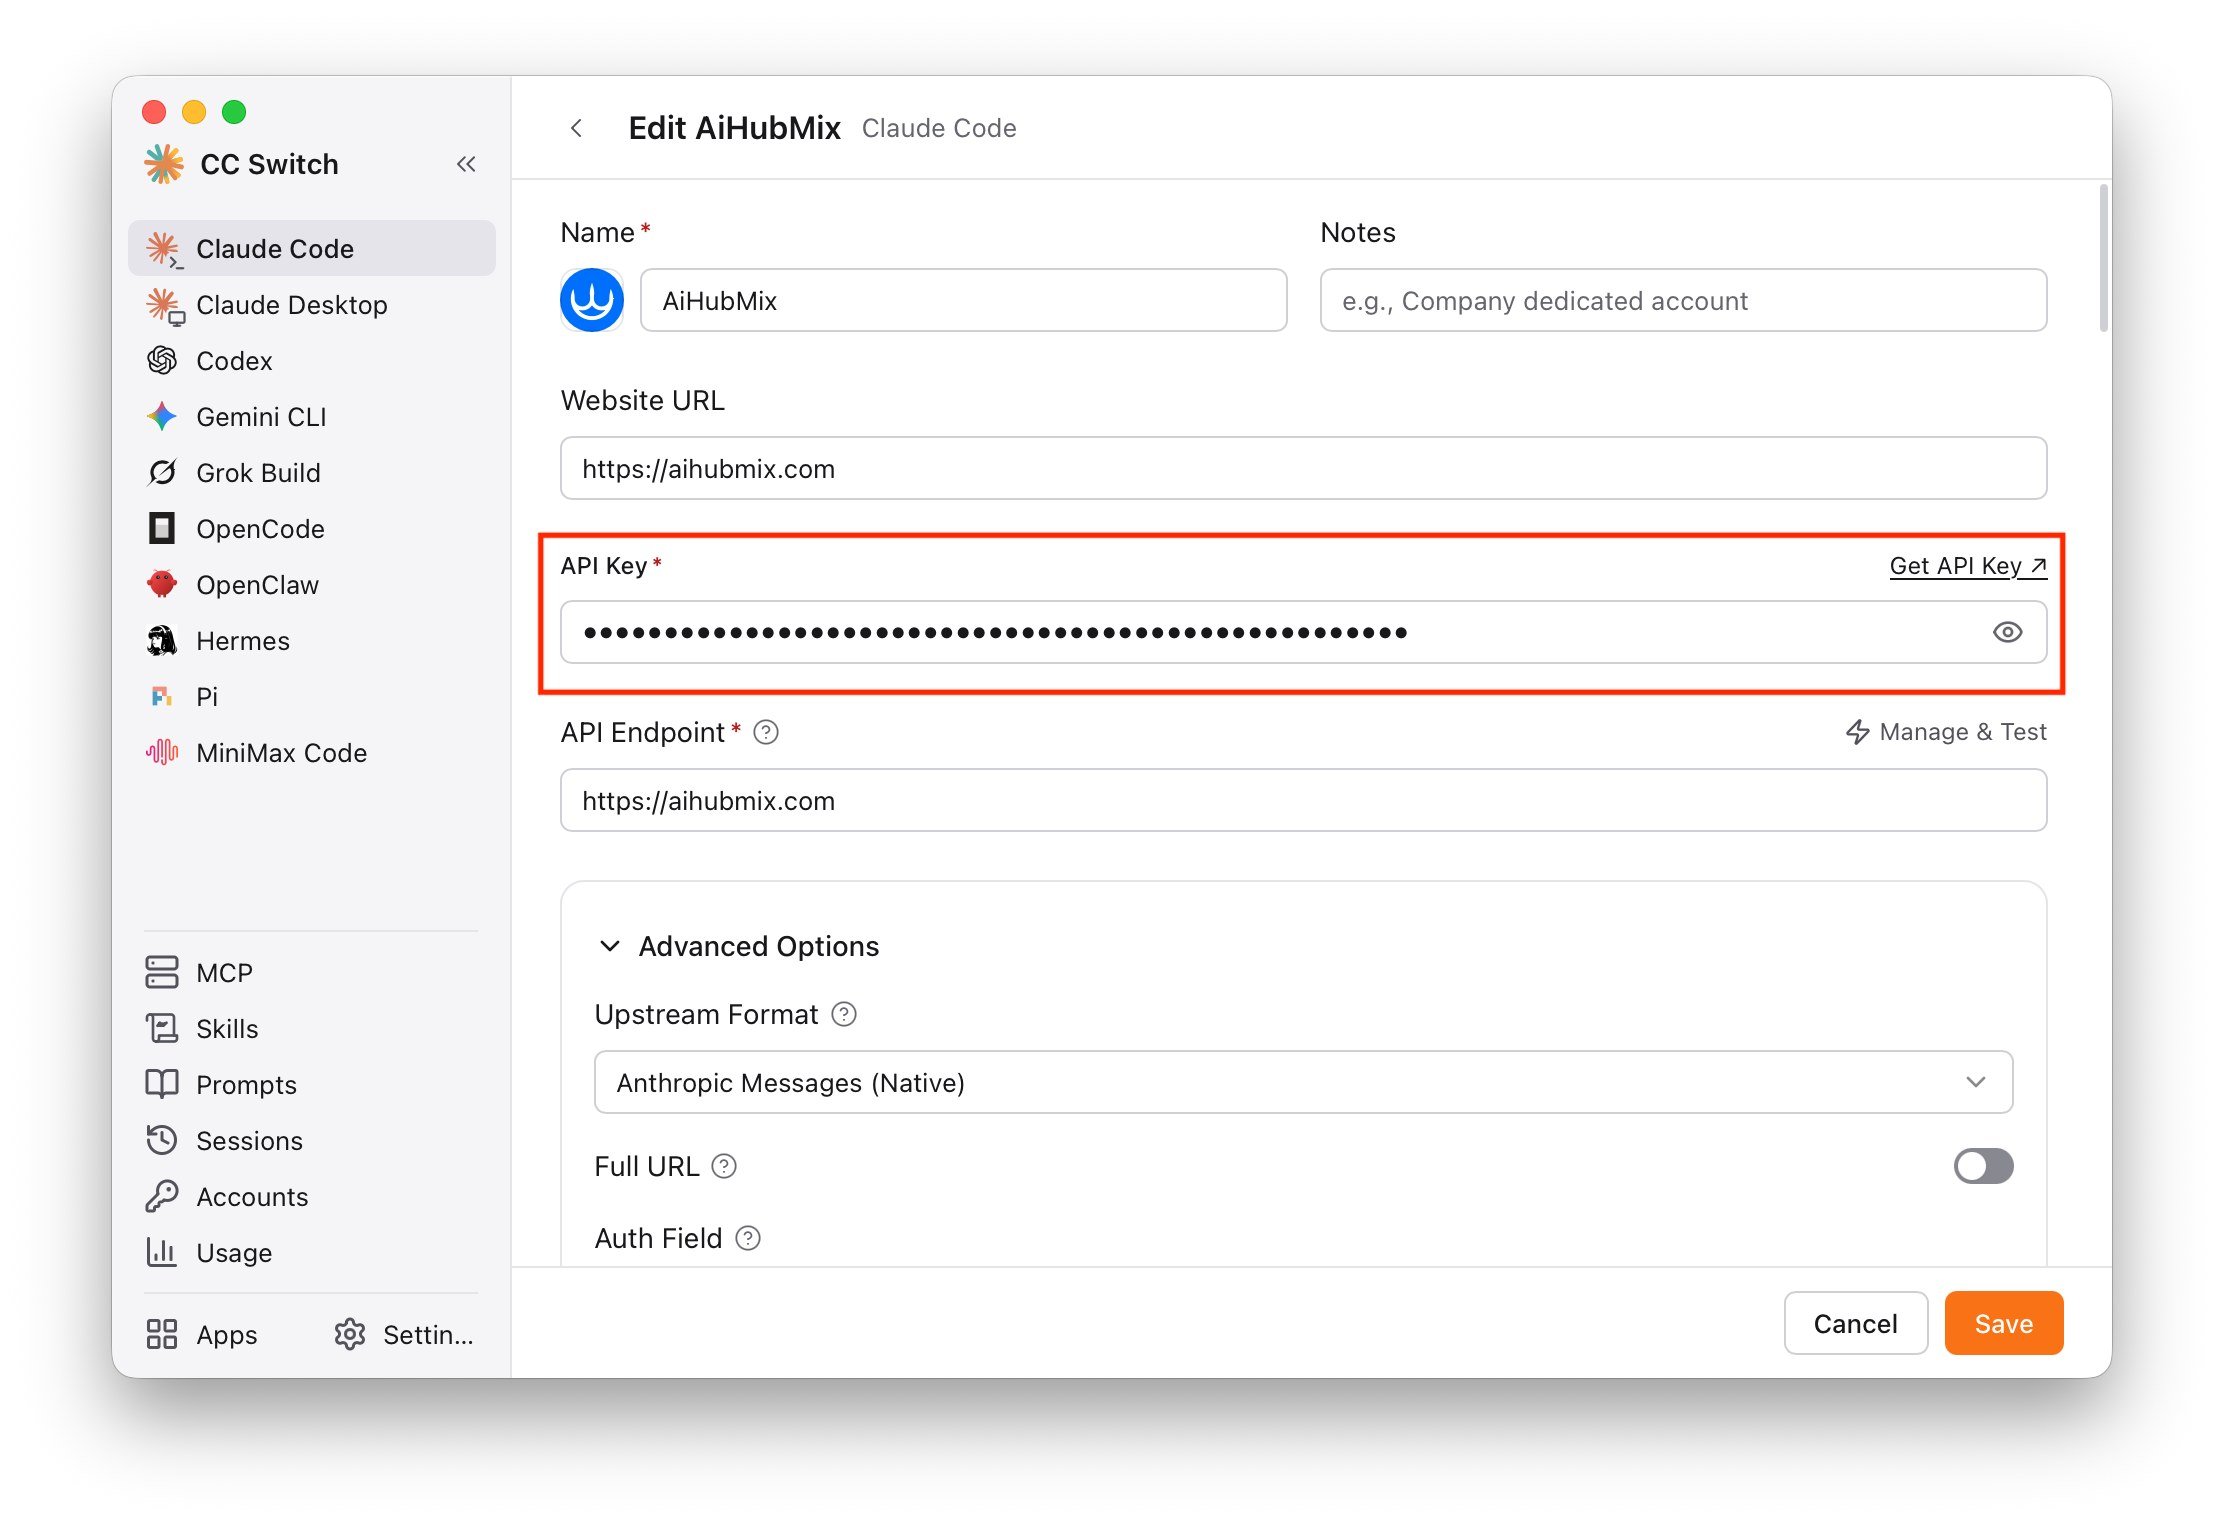Cancel editing the provider
2224x1526 pixels.
pos(1856,1323)
